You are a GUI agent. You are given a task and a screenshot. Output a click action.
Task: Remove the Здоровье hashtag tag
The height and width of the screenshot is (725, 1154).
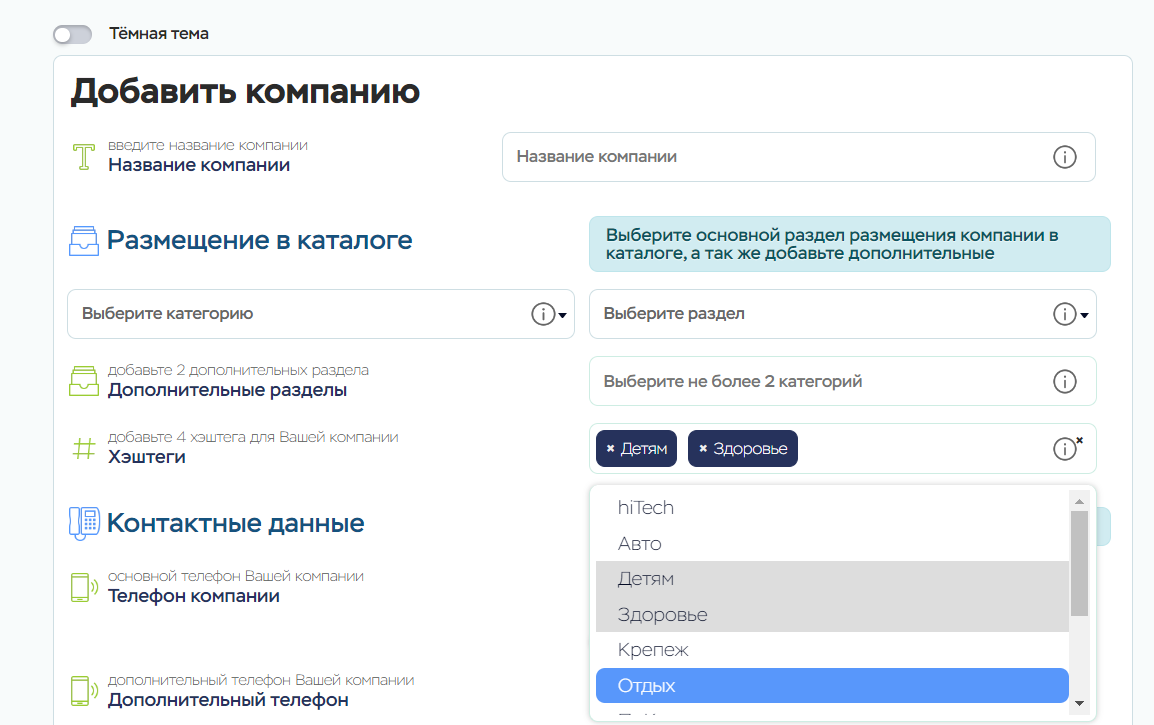coord(703,449)
